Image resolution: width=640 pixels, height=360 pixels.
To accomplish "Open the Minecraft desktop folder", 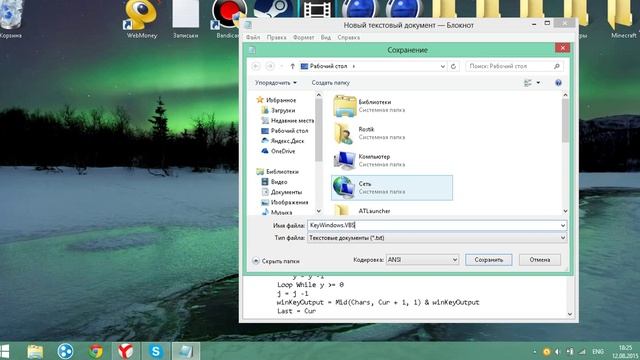I will point(623,18).
